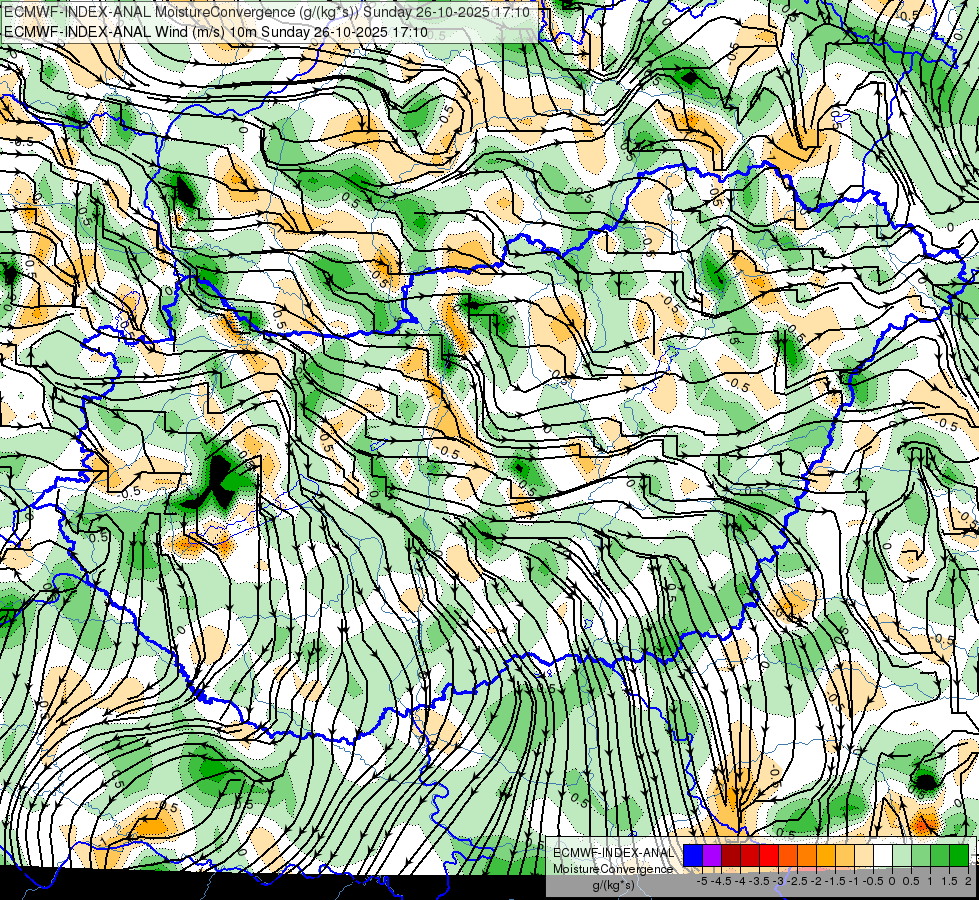This screenshot has width=979, height=900.
Task: Click the 'Wind (m/s) 10m' title line
Action: tap(216, 32)
